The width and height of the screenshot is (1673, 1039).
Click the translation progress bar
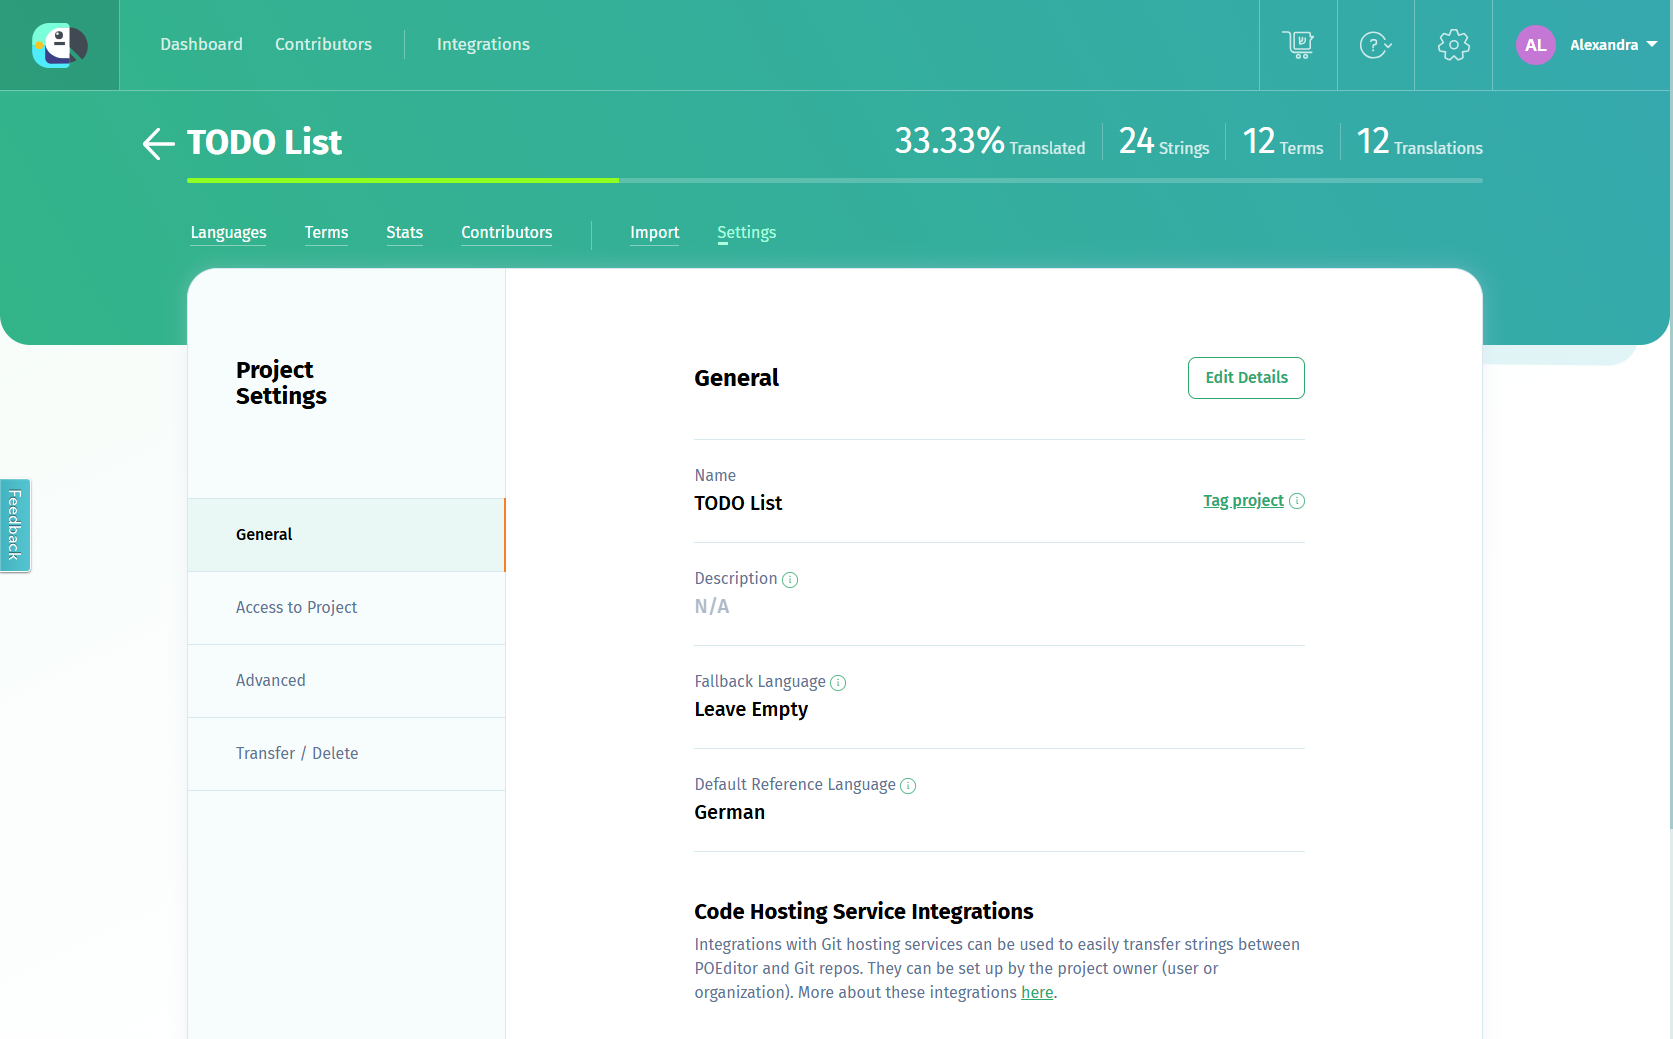click(834, 180)
